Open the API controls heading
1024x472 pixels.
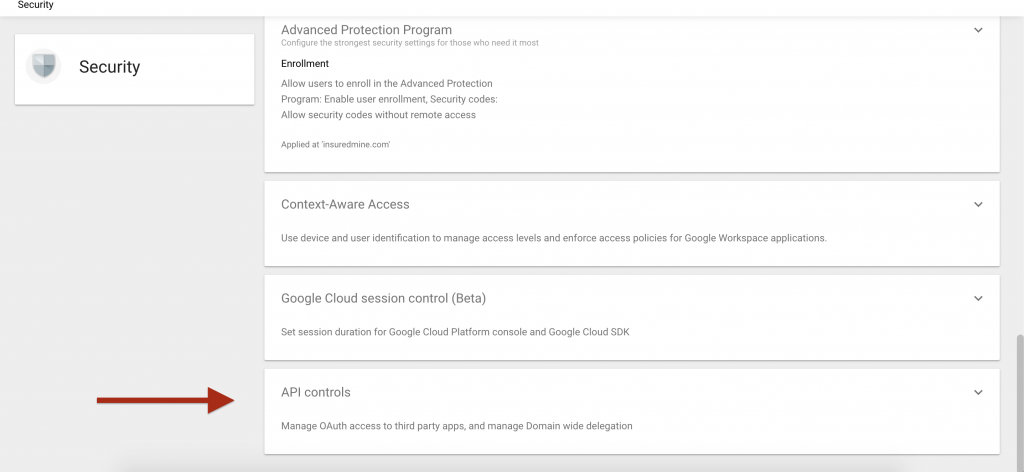[316, 392]
